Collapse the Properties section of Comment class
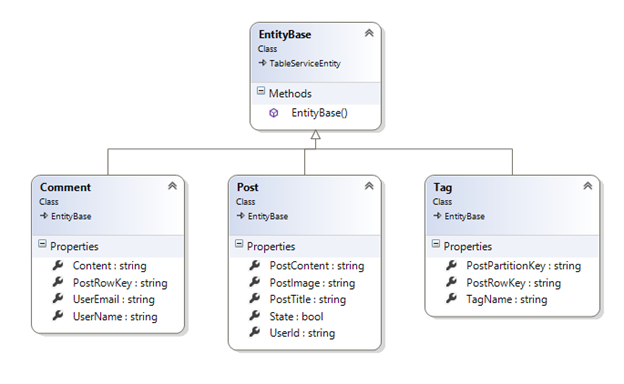Image resolution: width=624 pixels, height=384 pixels. [42, 244]
